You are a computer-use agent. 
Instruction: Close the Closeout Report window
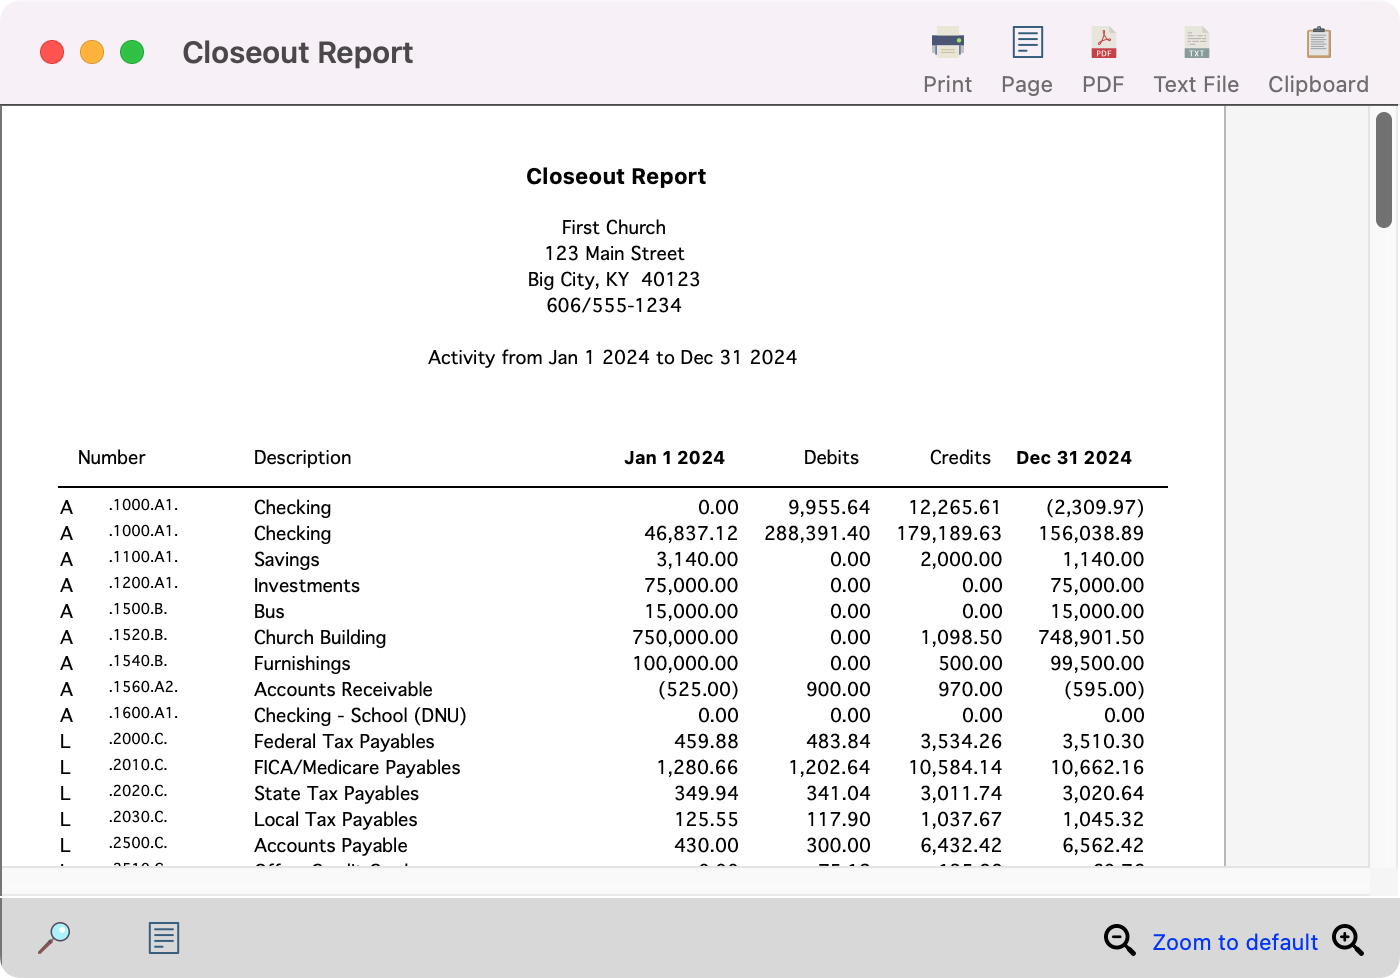click(x=52, y=52)
